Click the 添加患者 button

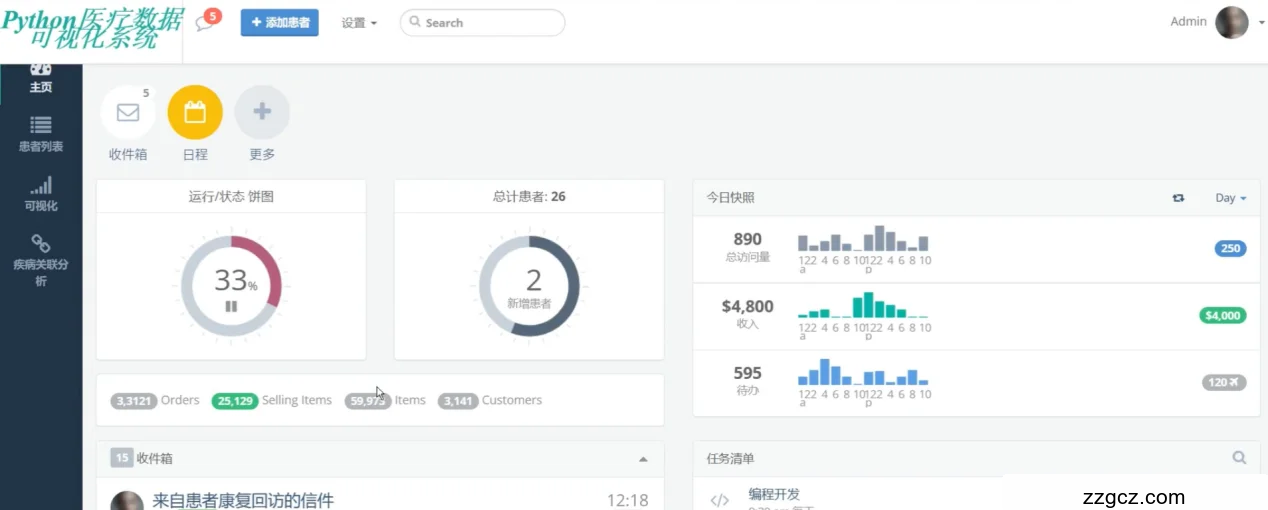[279, 23]
